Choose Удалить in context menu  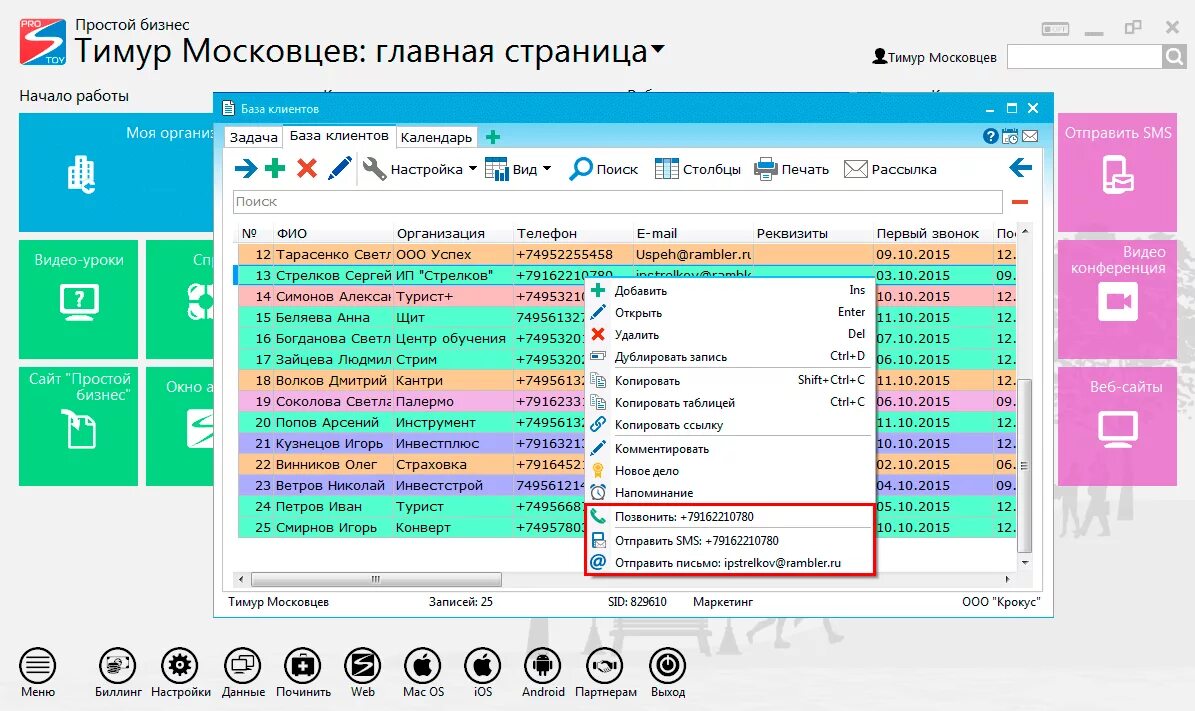point(729,335)
